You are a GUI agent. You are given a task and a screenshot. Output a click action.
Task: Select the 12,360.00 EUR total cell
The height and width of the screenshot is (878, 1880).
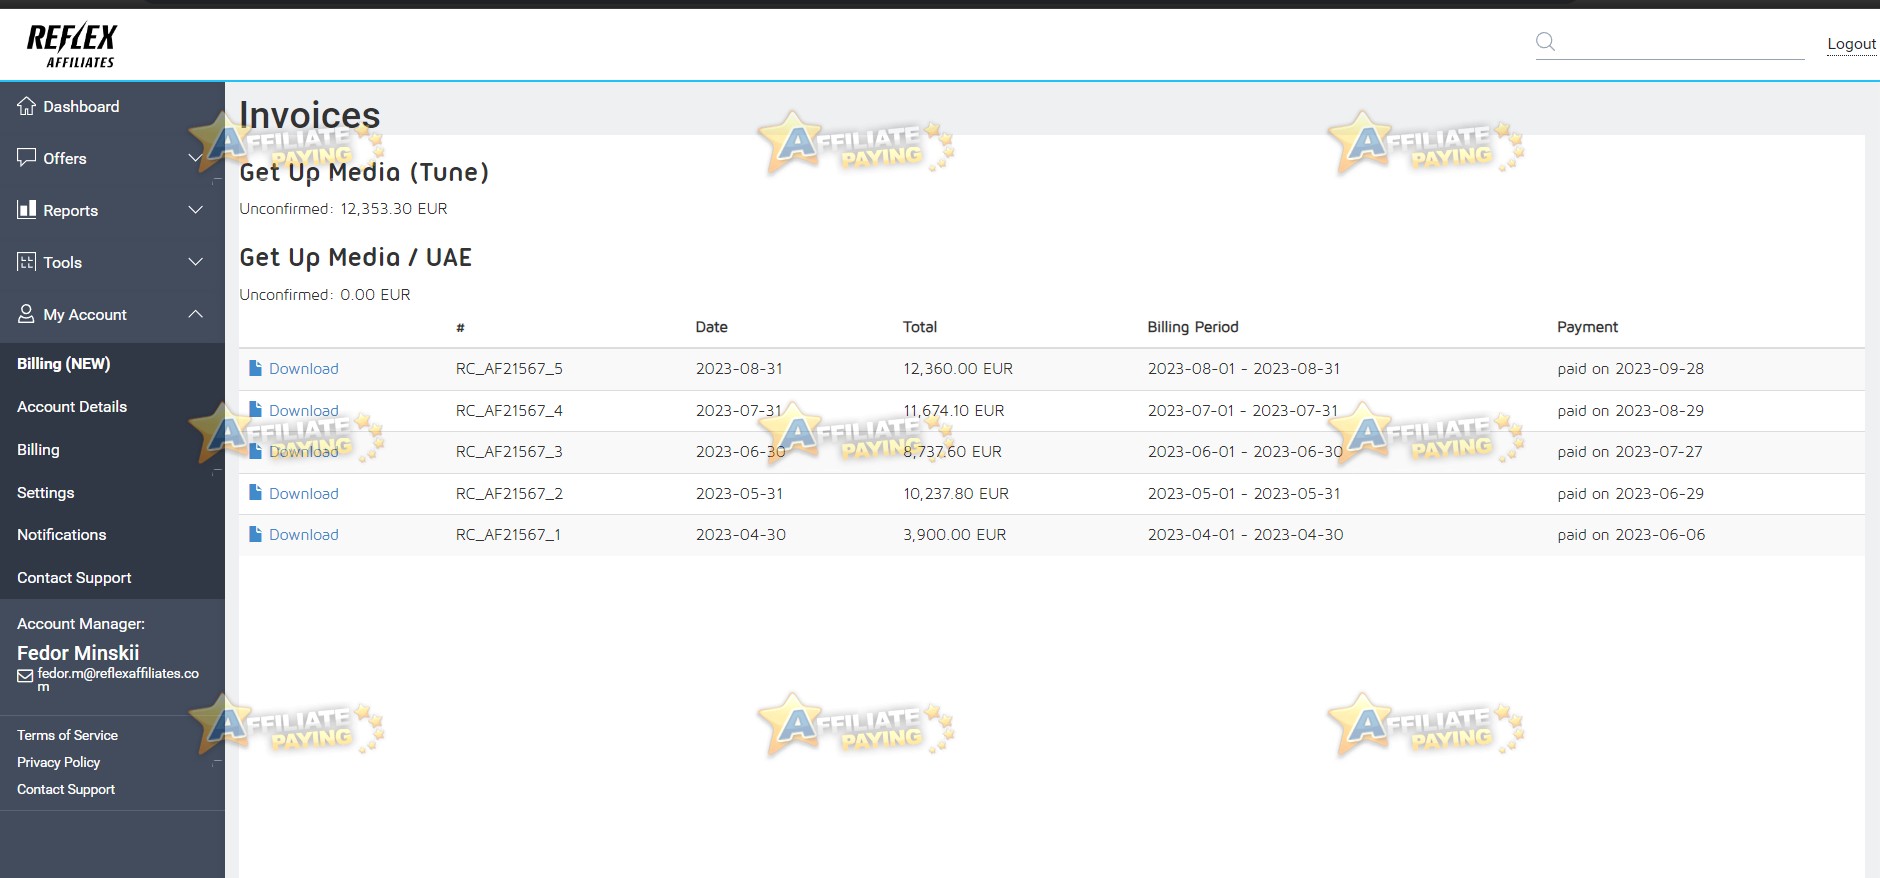(x=958, y=368)
